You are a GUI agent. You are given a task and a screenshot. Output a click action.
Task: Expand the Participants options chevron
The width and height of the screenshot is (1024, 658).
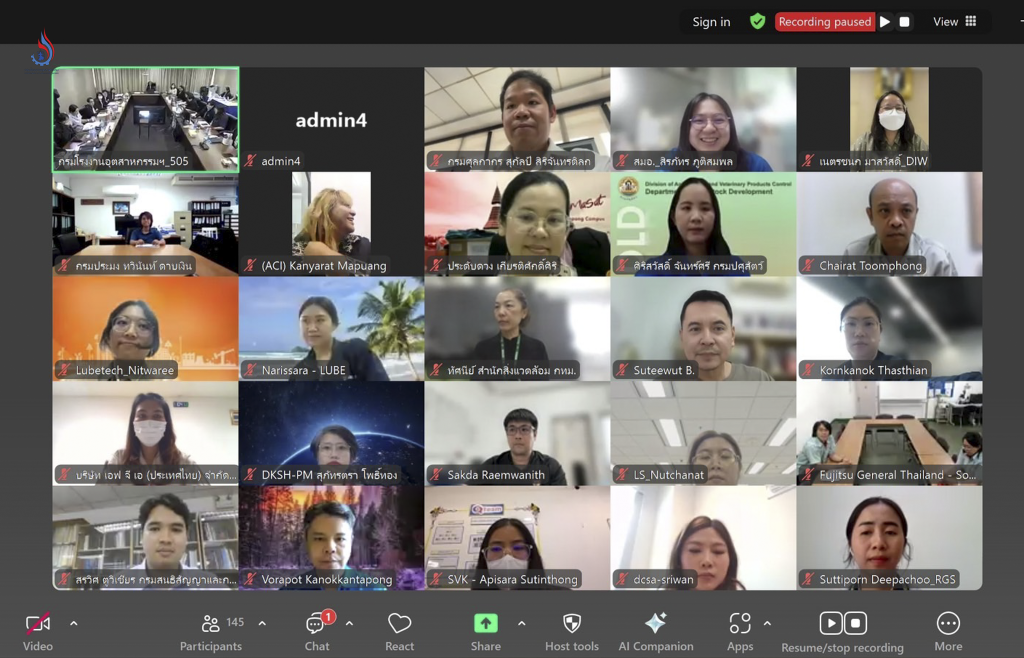262,623
